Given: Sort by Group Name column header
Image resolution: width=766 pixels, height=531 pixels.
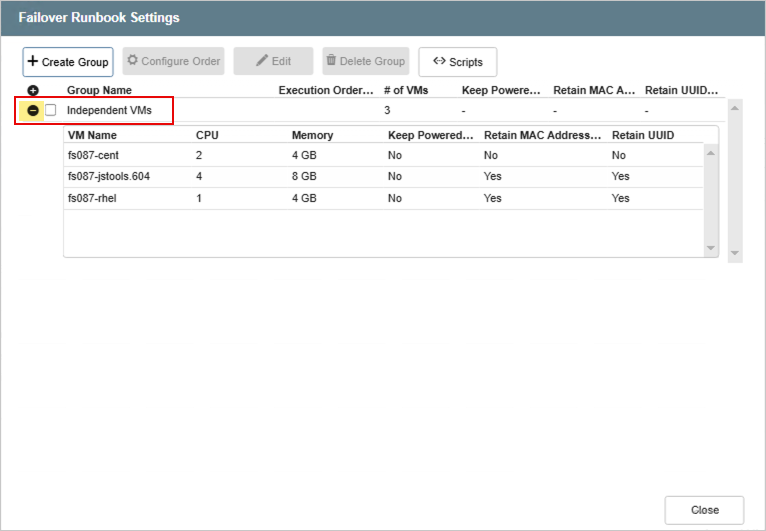Looking at the screenshot, I should (99, 91).
